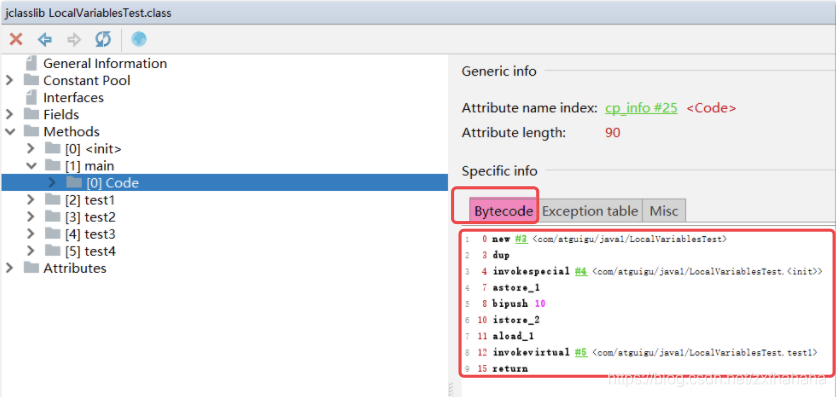836x397 pixels.
Task: Select the [2] test1 tree row
Action: tap(90, 200)
